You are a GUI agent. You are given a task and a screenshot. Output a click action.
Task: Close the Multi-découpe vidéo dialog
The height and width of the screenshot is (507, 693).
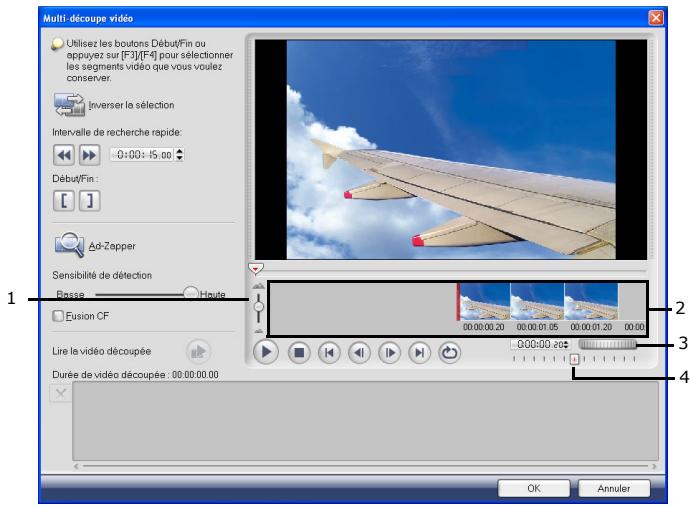(655, 18)
